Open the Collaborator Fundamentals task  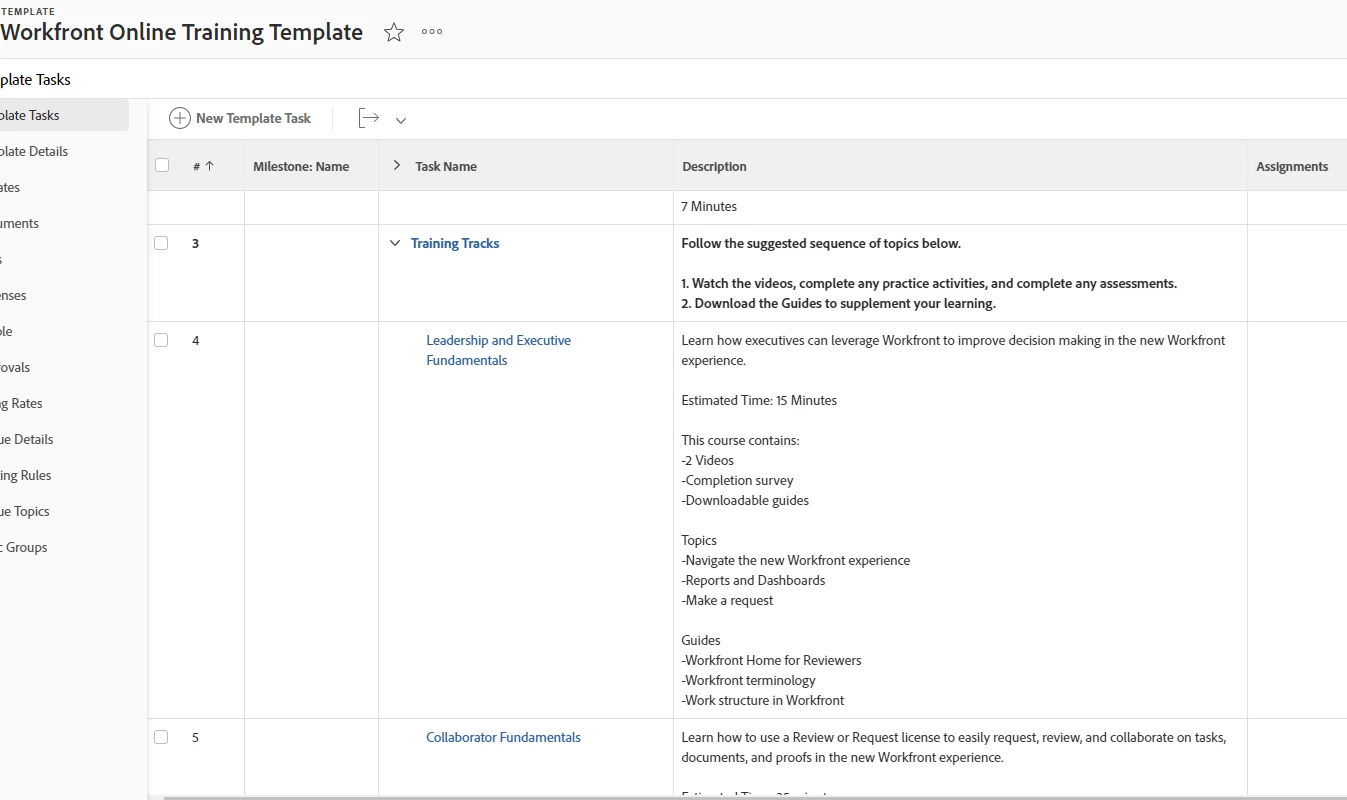pos(503,737)
